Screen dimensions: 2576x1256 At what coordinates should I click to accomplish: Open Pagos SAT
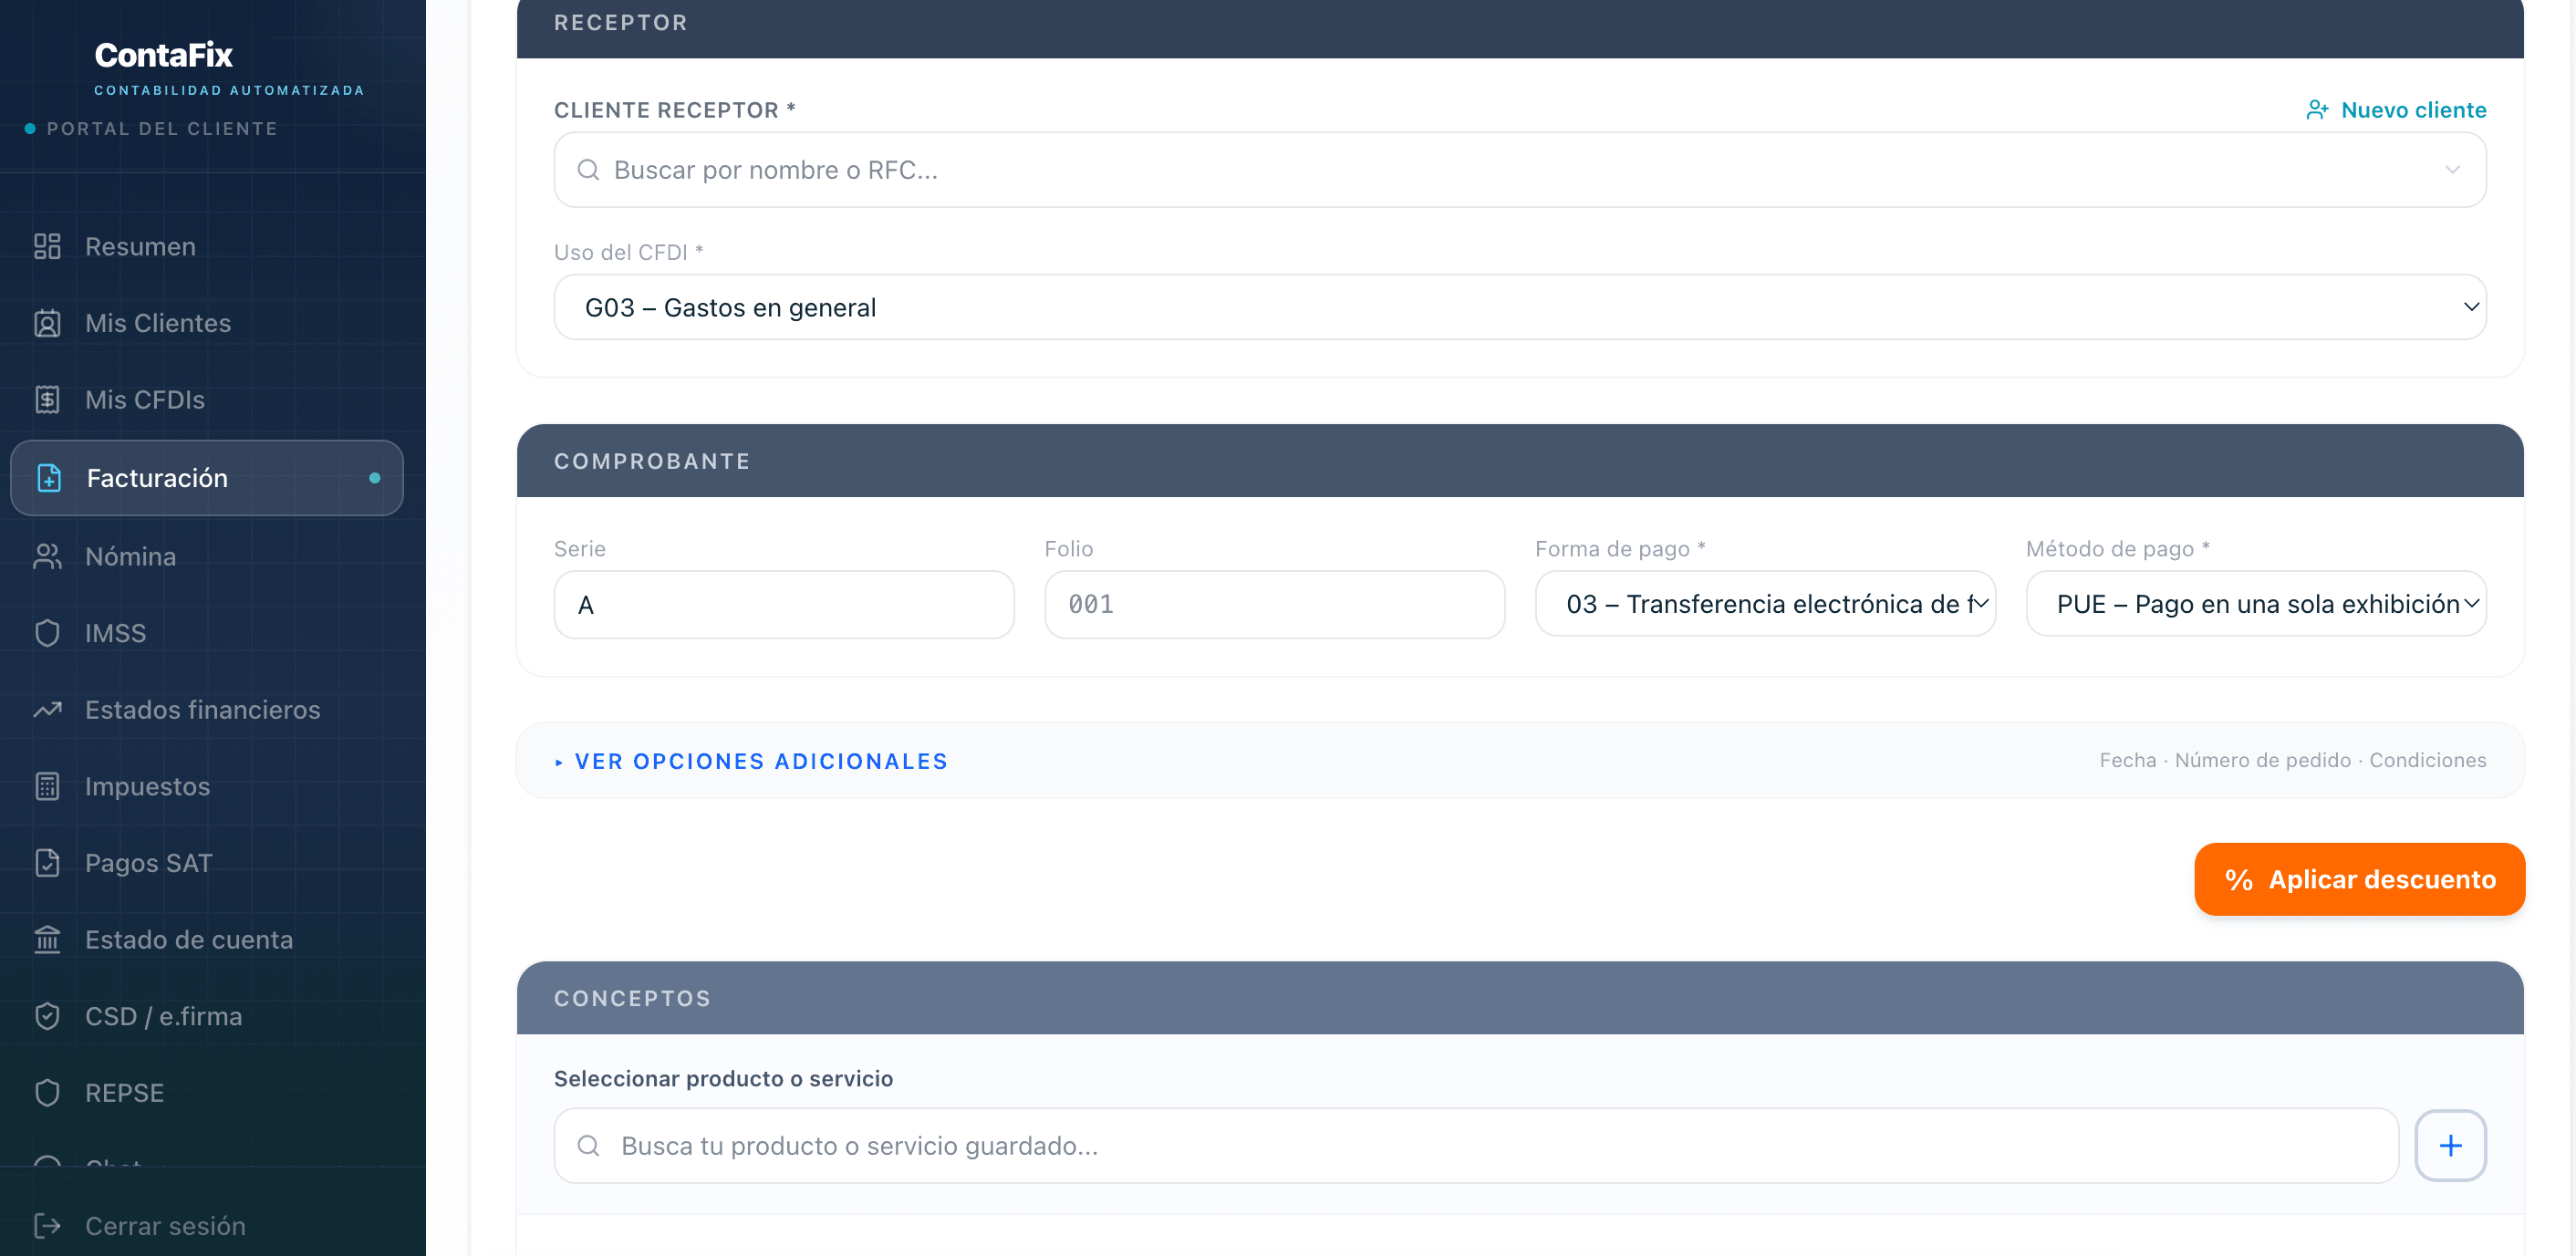click(x=206, y=863)
